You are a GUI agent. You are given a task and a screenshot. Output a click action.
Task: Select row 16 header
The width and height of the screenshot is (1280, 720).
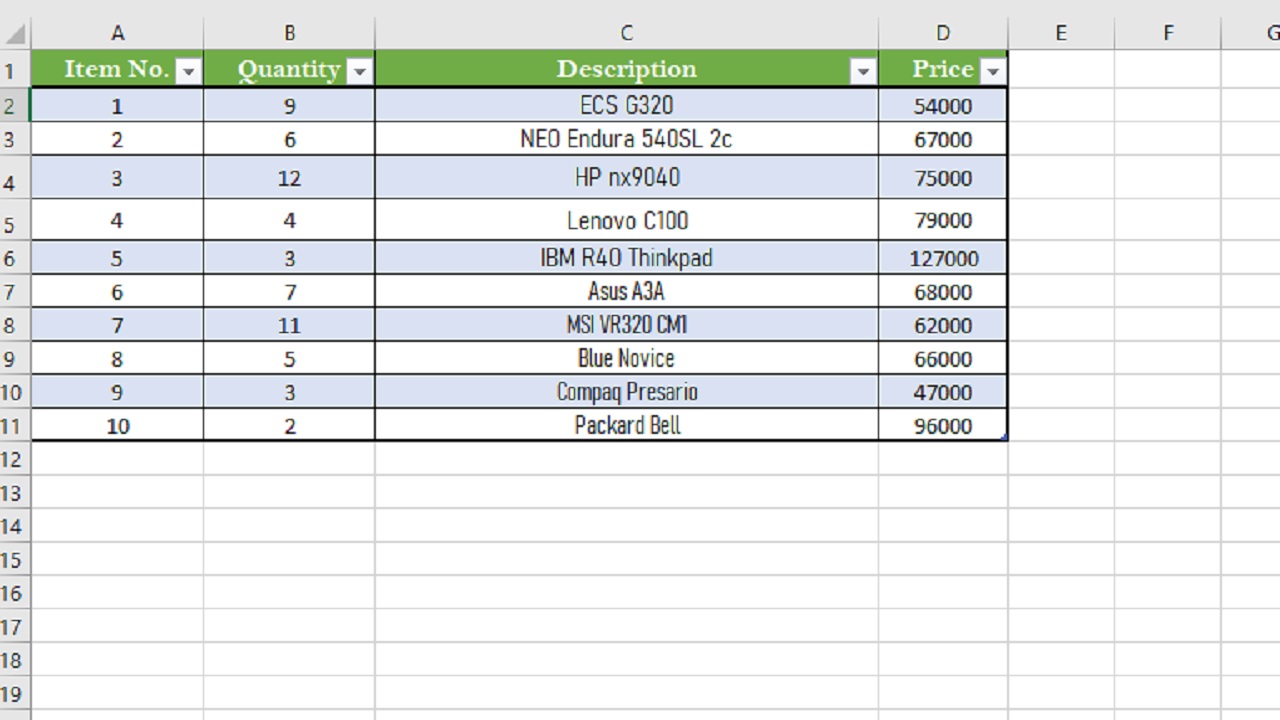pyautogui.click(x=15, y=593)
